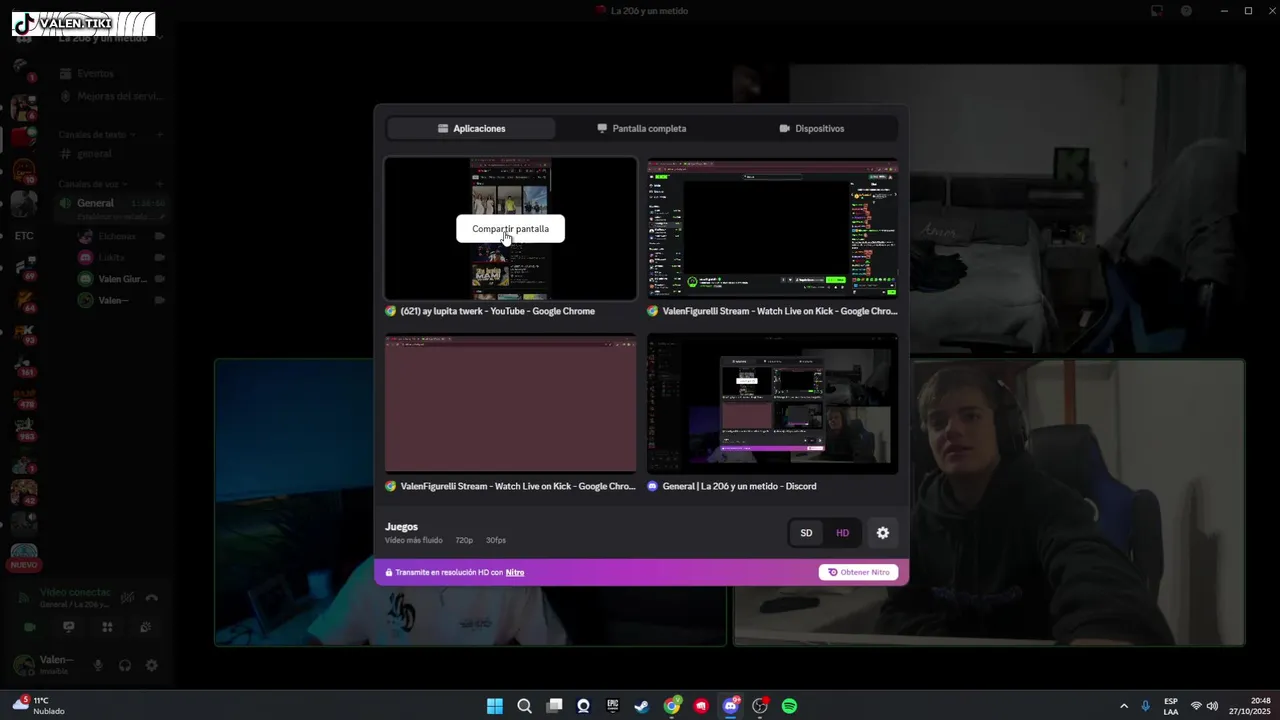Follow the Nitro link in the purple banner
The width and height of the screenshot is (1280, 720).
click(515, 573)
